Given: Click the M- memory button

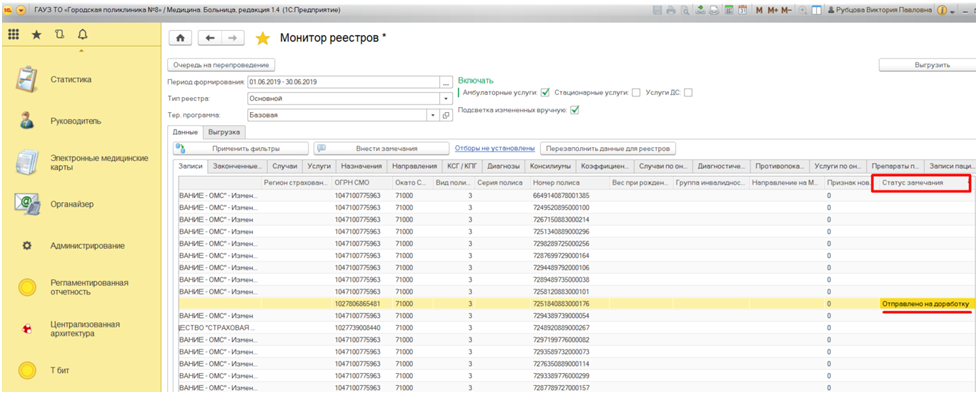Looking at the screenshot, I should 787,11.
